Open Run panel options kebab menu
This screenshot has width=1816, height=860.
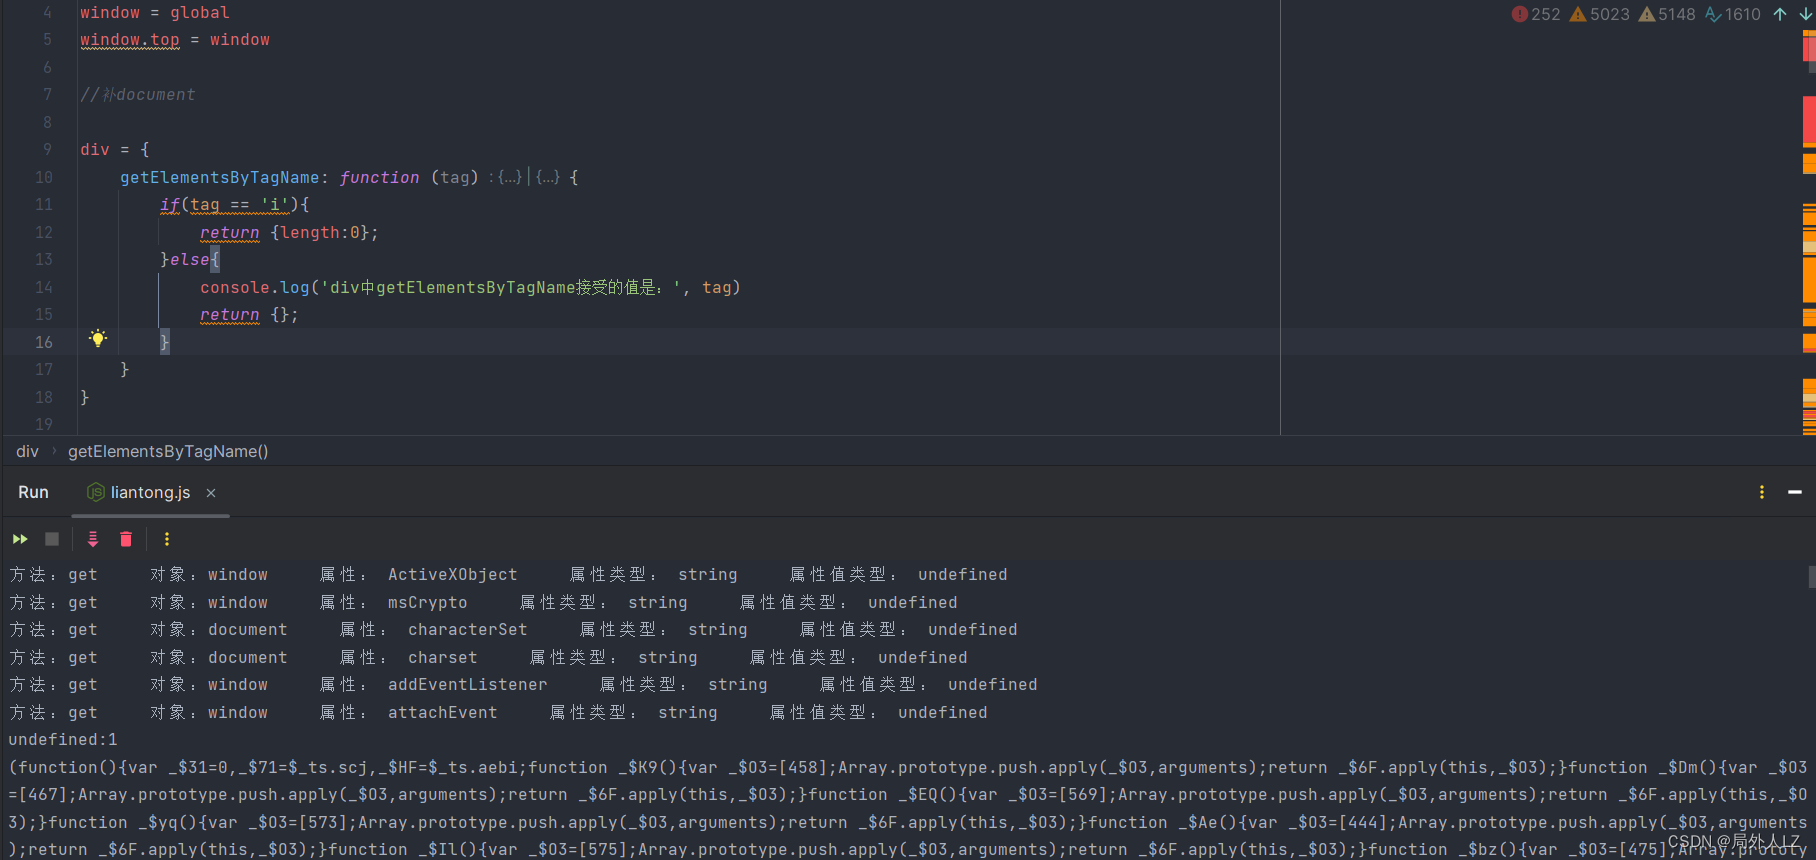[1762, 492]
